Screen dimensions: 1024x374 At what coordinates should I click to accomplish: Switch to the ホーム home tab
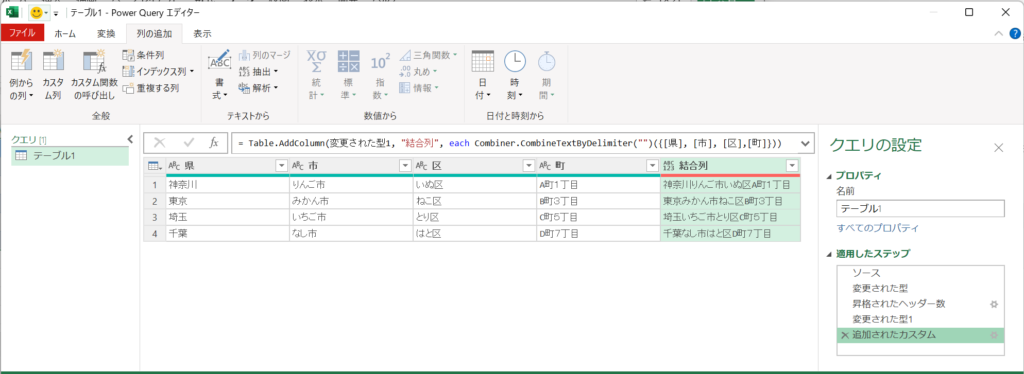click(x=65, y=33)
